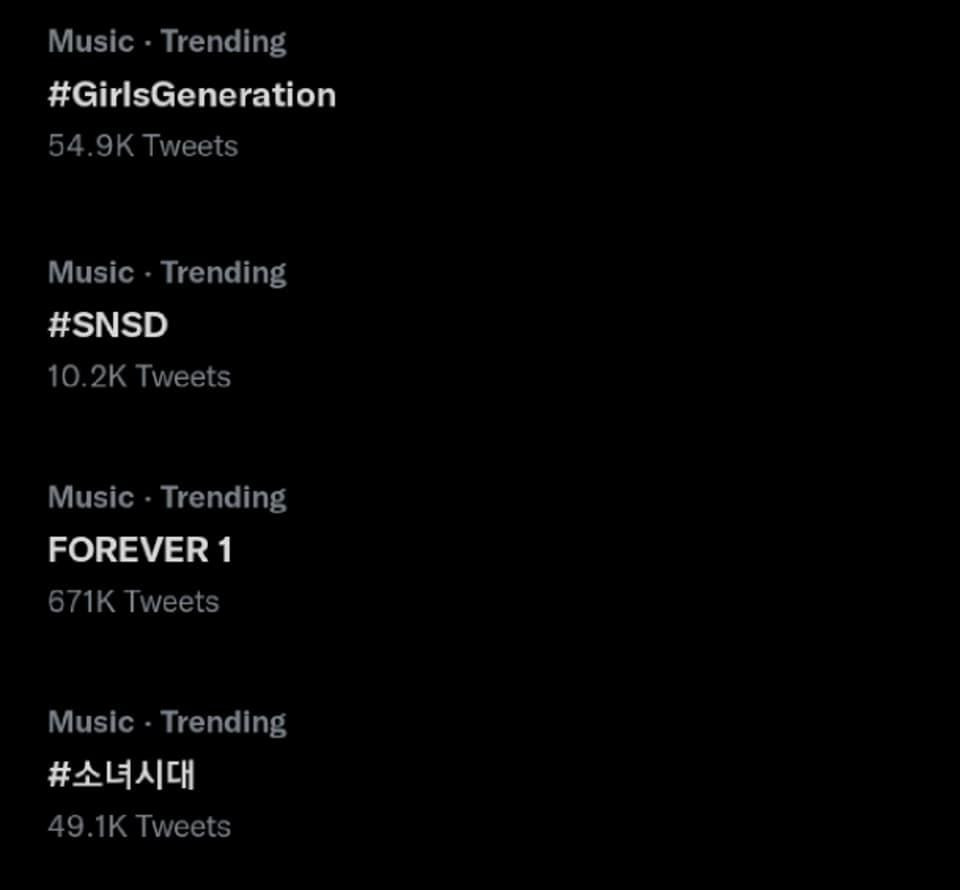
Task: Open the #GirlsGeneration trending topic
Action: (192, 95)
